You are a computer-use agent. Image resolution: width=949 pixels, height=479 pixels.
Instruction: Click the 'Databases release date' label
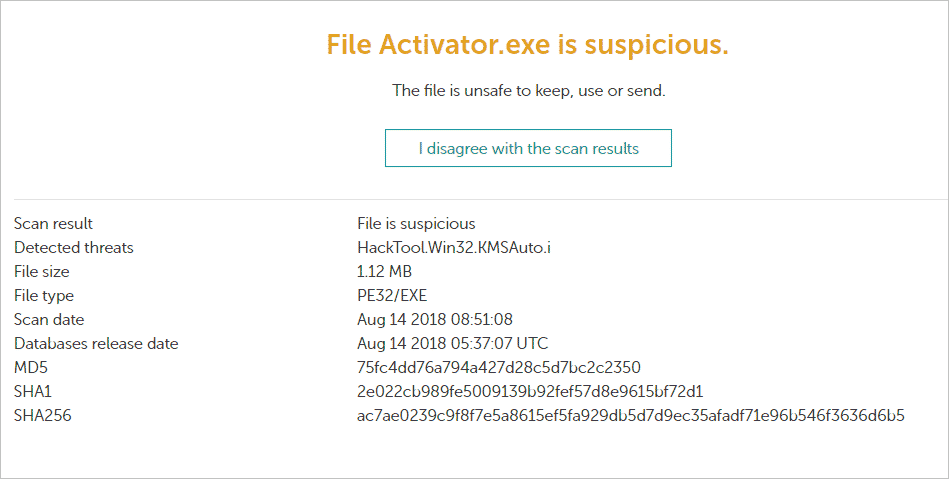pos(96,343)
